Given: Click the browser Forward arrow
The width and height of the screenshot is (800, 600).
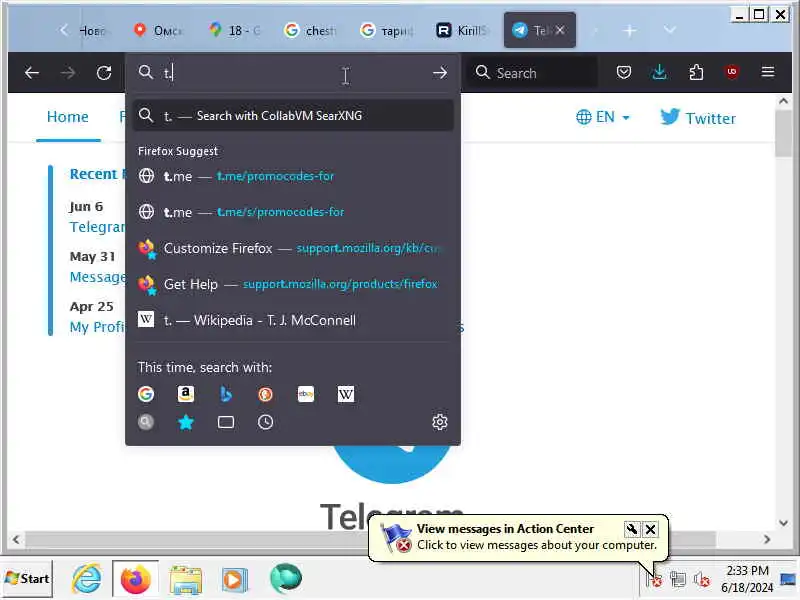Looking at the screenshot, I should click(68, 73).
